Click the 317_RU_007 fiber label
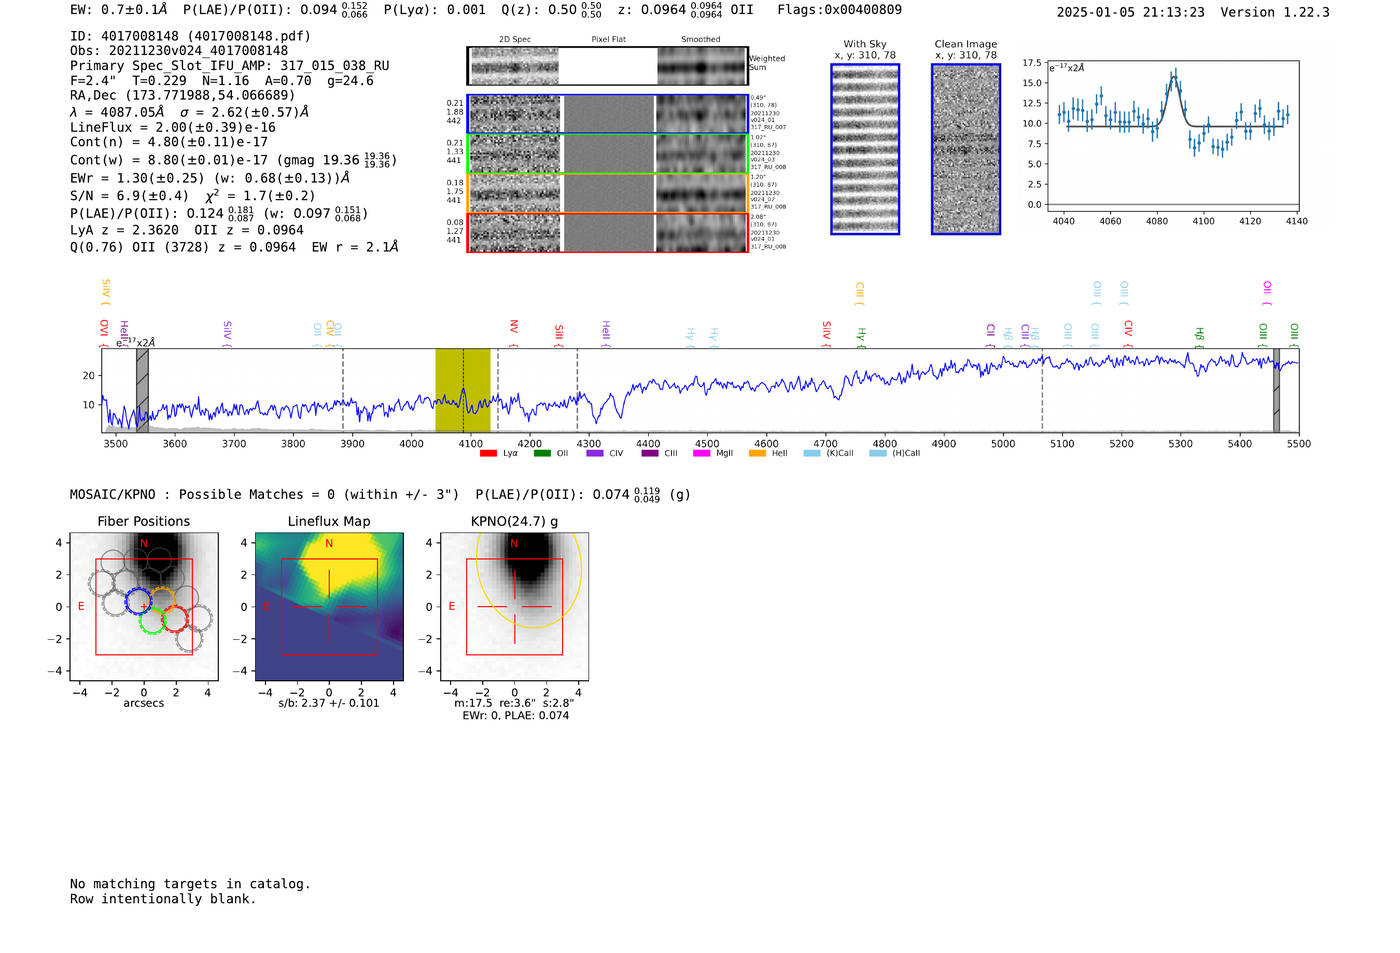 point(768,128)
